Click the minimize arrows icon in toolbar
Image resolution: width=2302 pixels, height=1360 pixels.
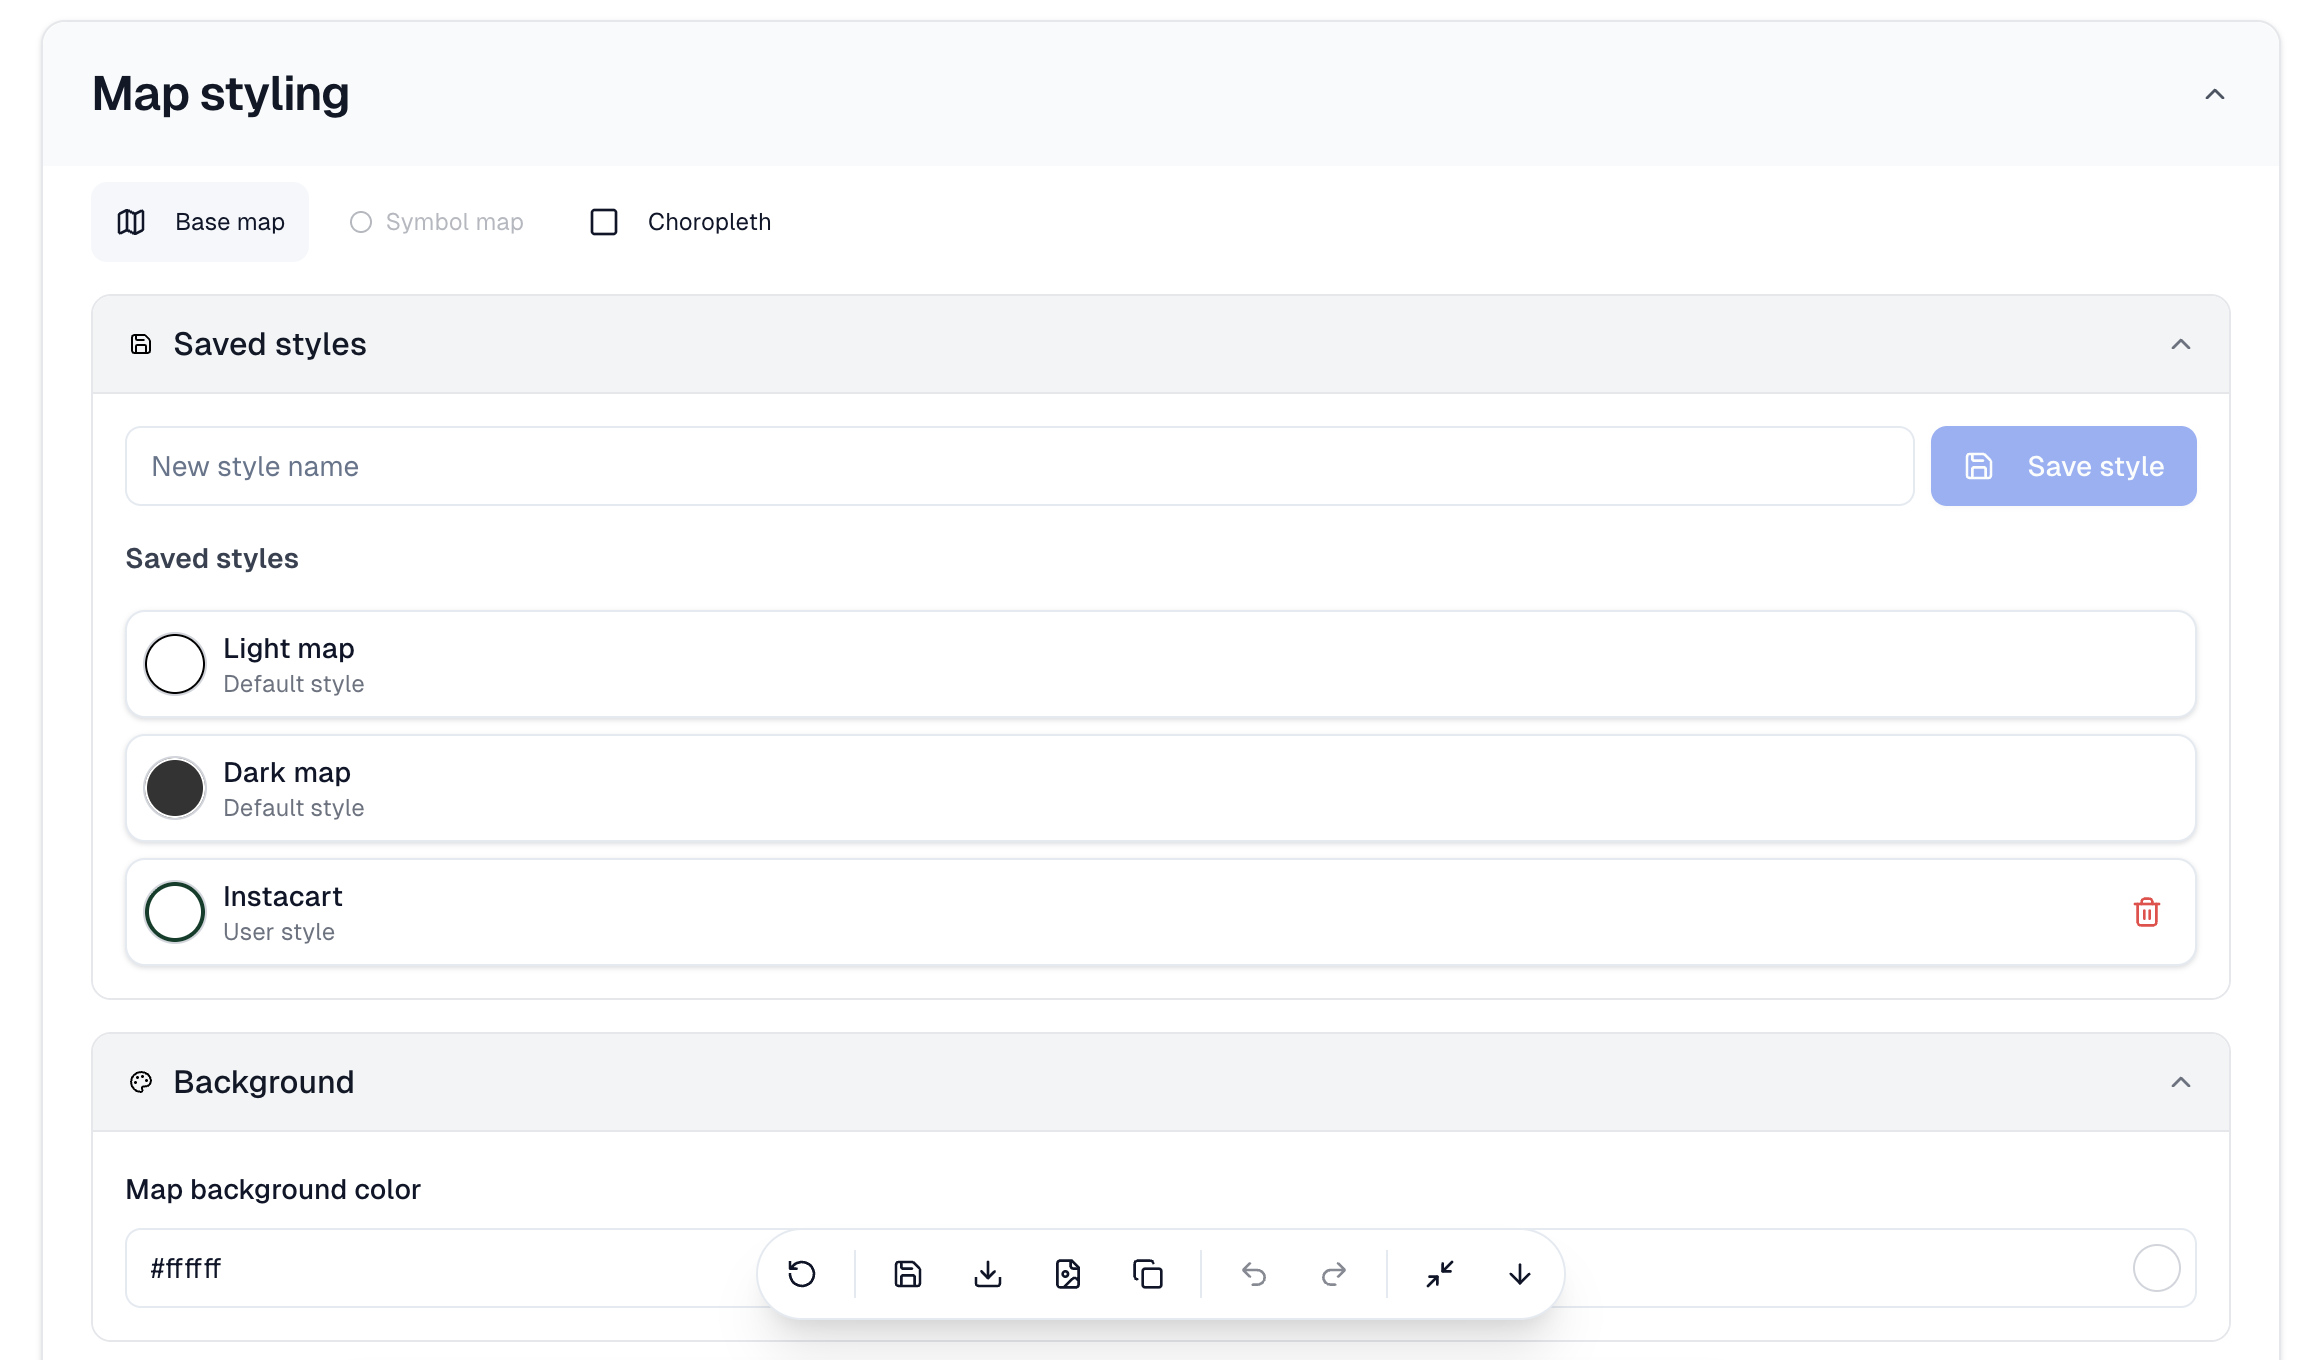coord(1440,1274)
